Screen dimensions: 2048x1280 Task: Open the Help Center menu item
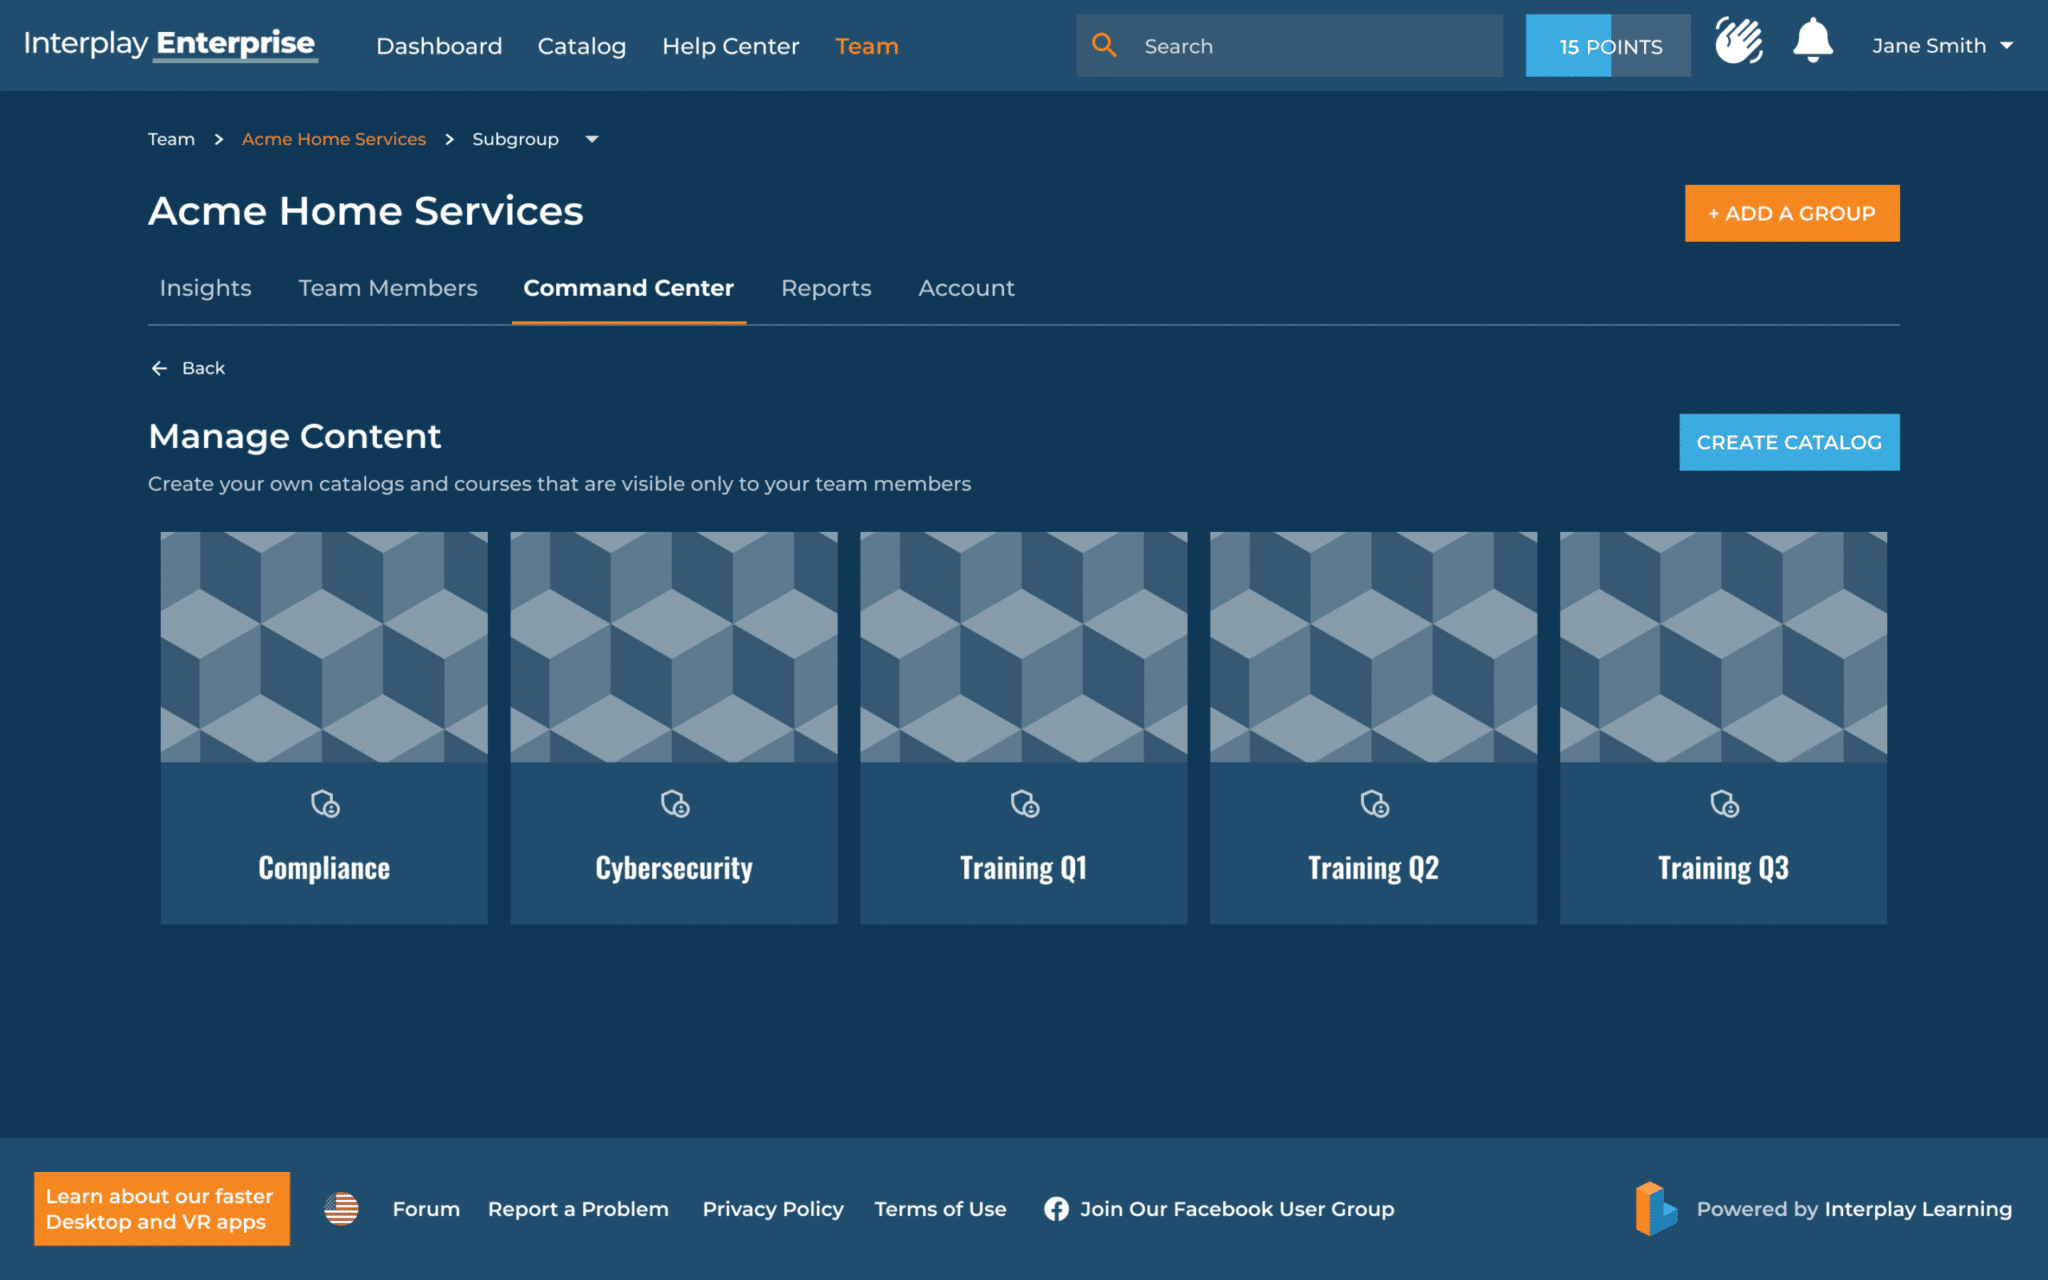click(730, 46)
